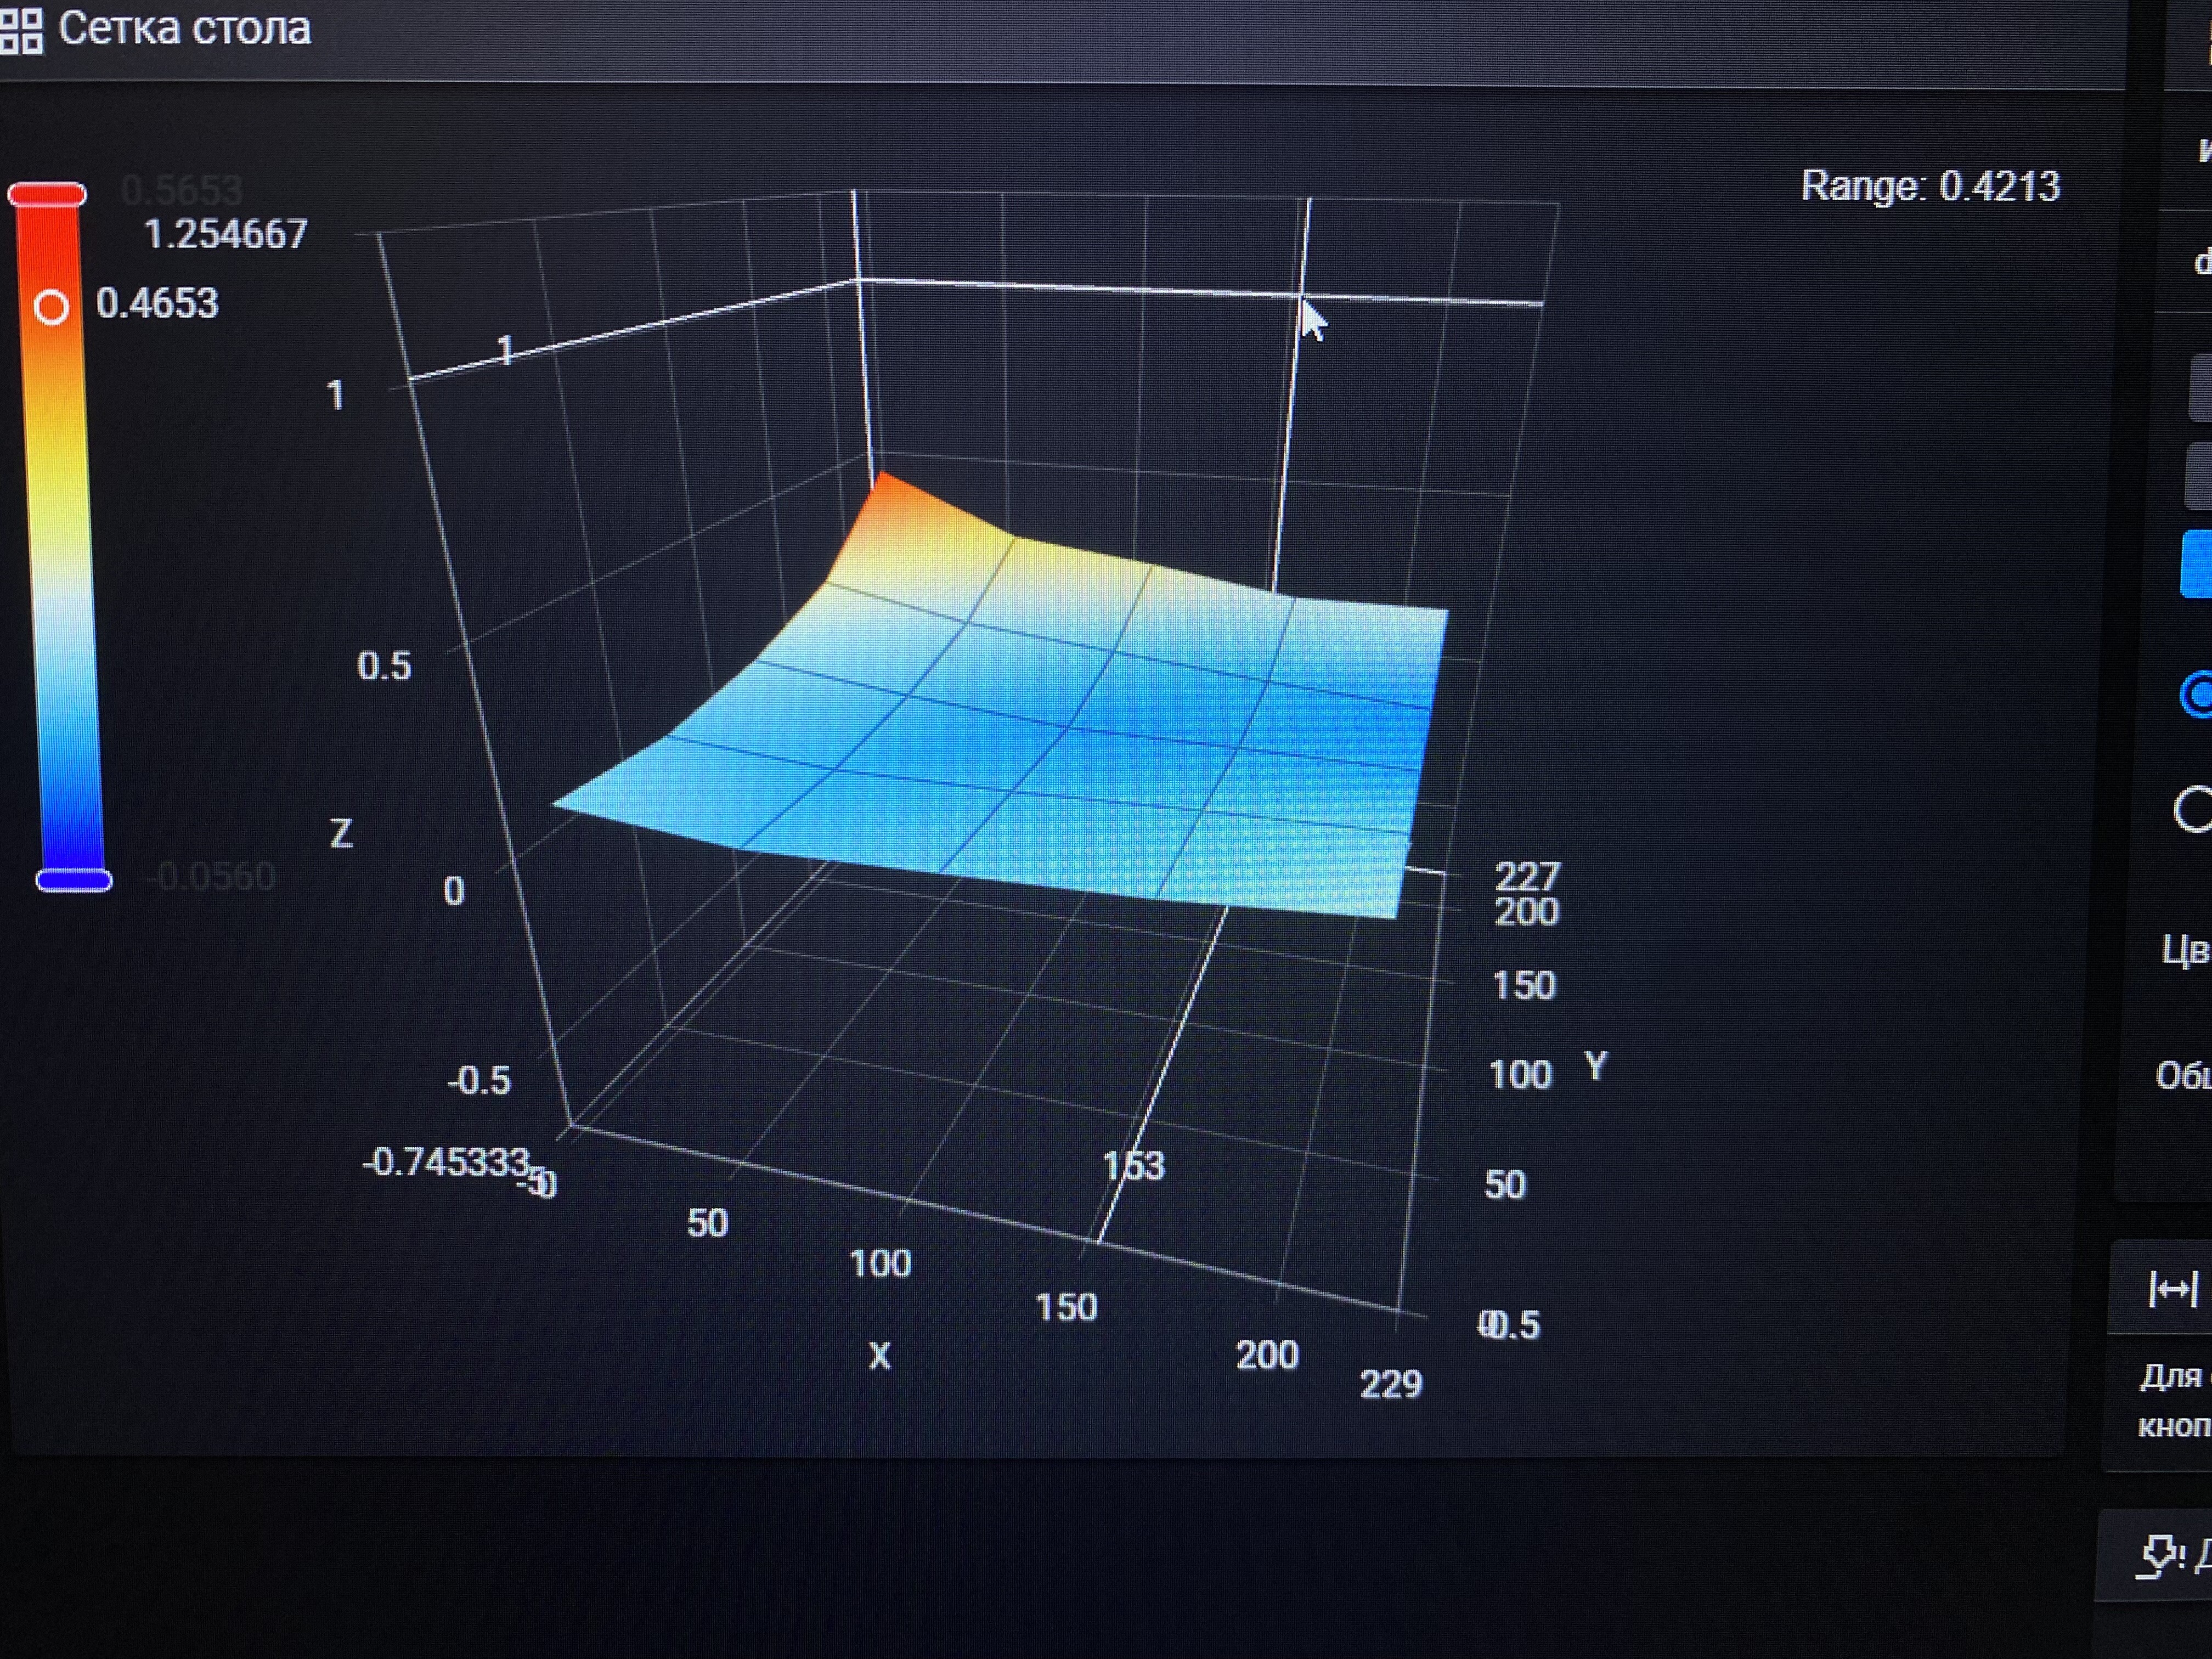Click the grid icon beside Сетка стола
2212x1659 pixels.
(22, 30)
